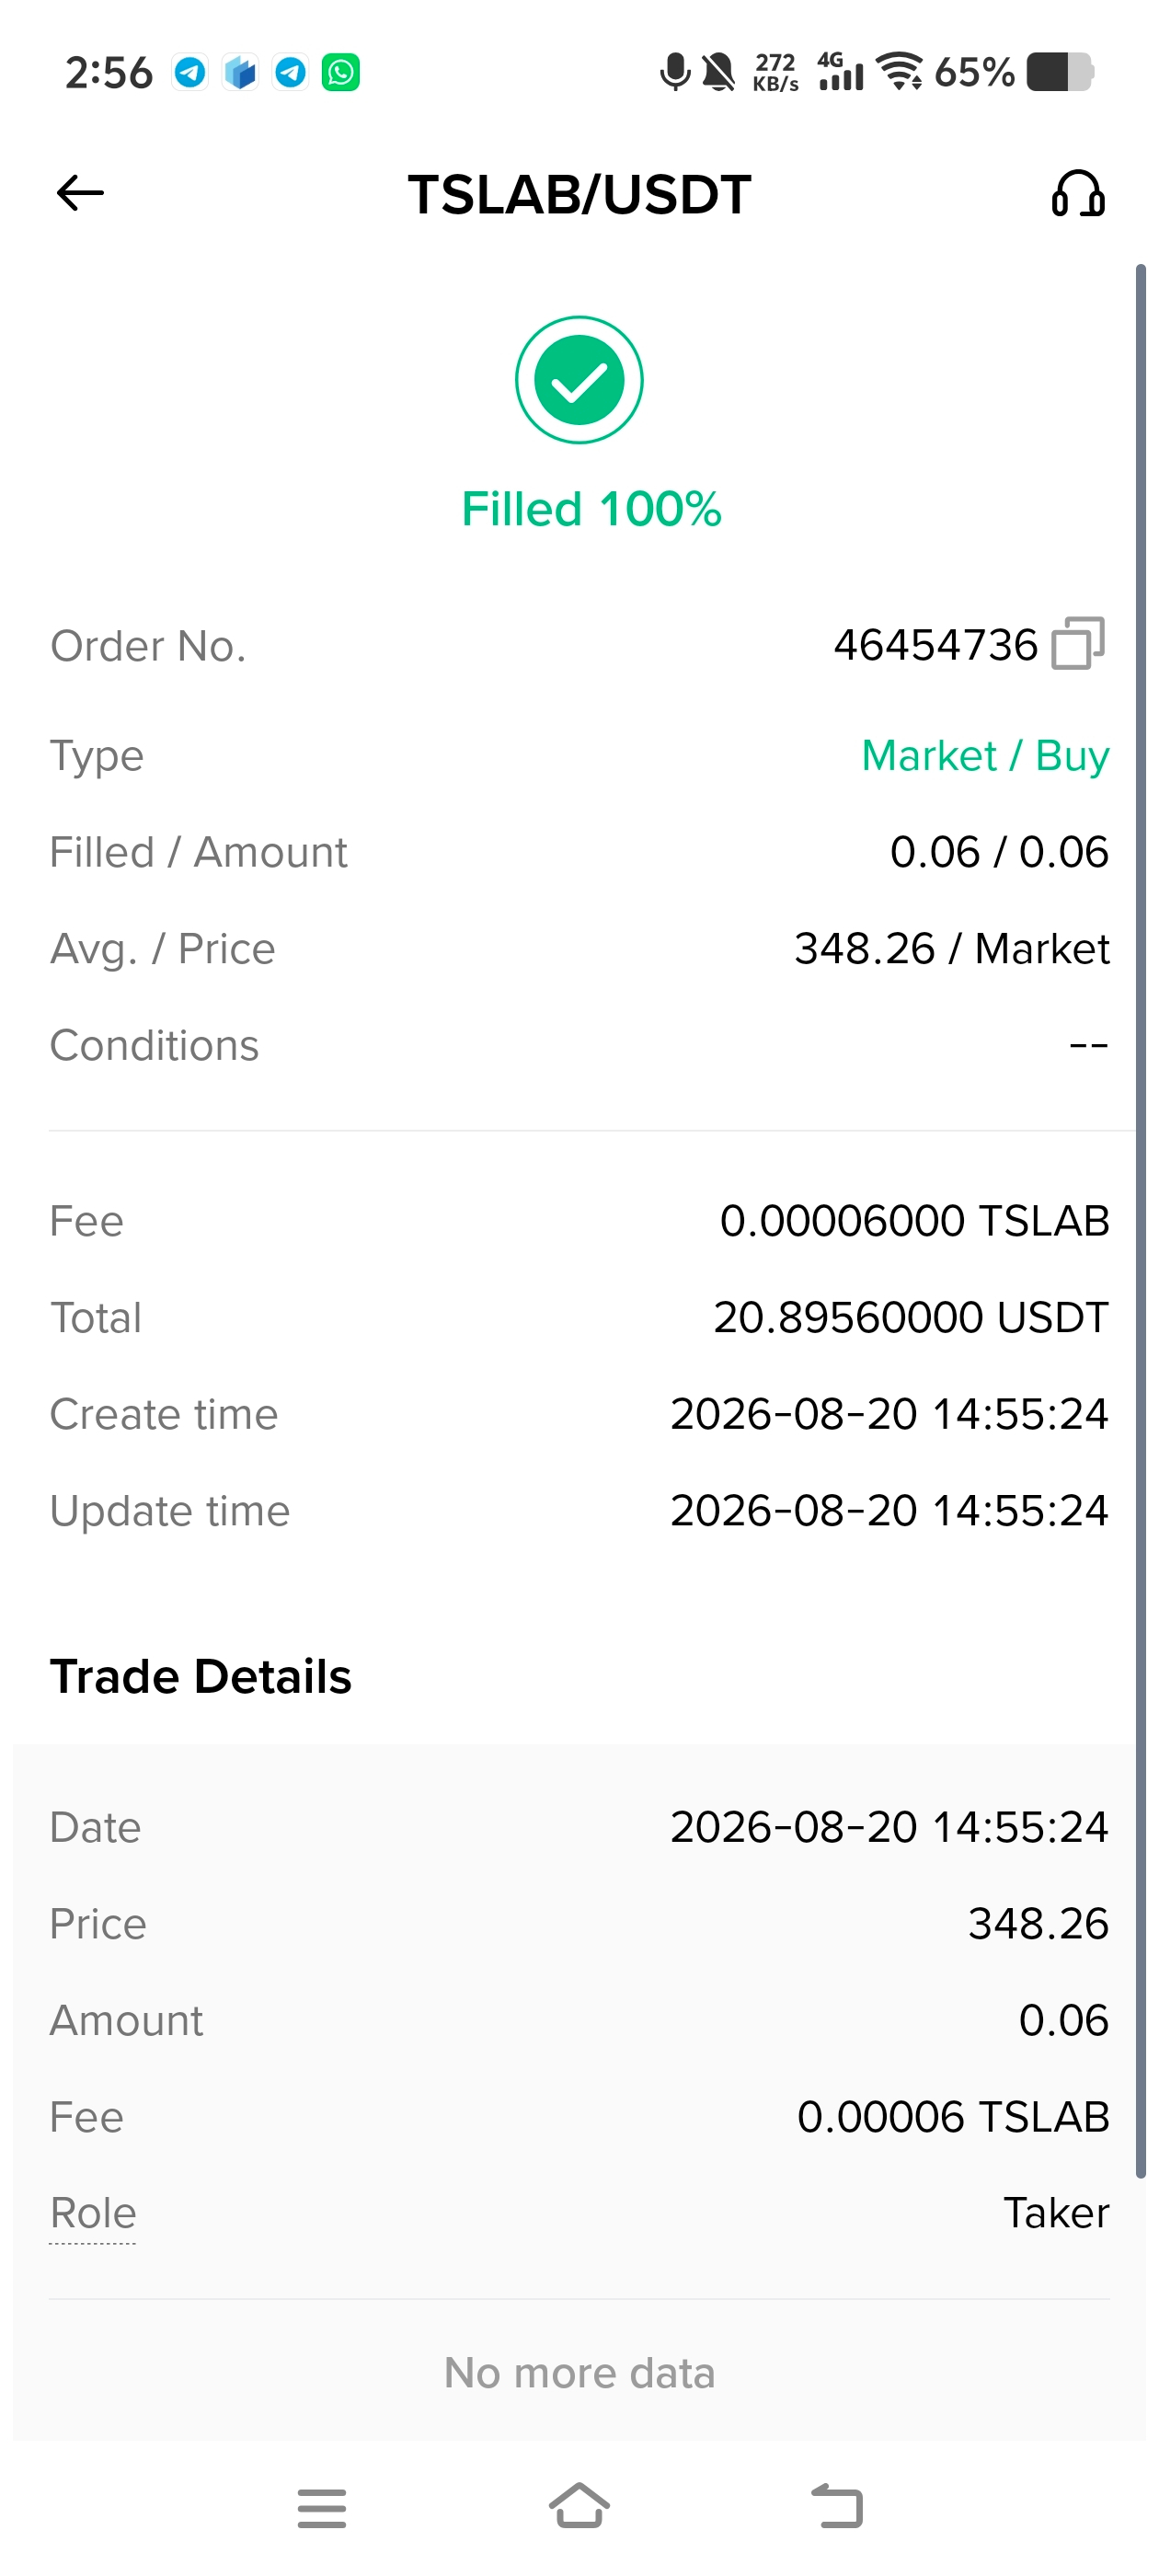1159x2576 pixels.
Task: Tap the No more data footer text
Action: 579,2373
